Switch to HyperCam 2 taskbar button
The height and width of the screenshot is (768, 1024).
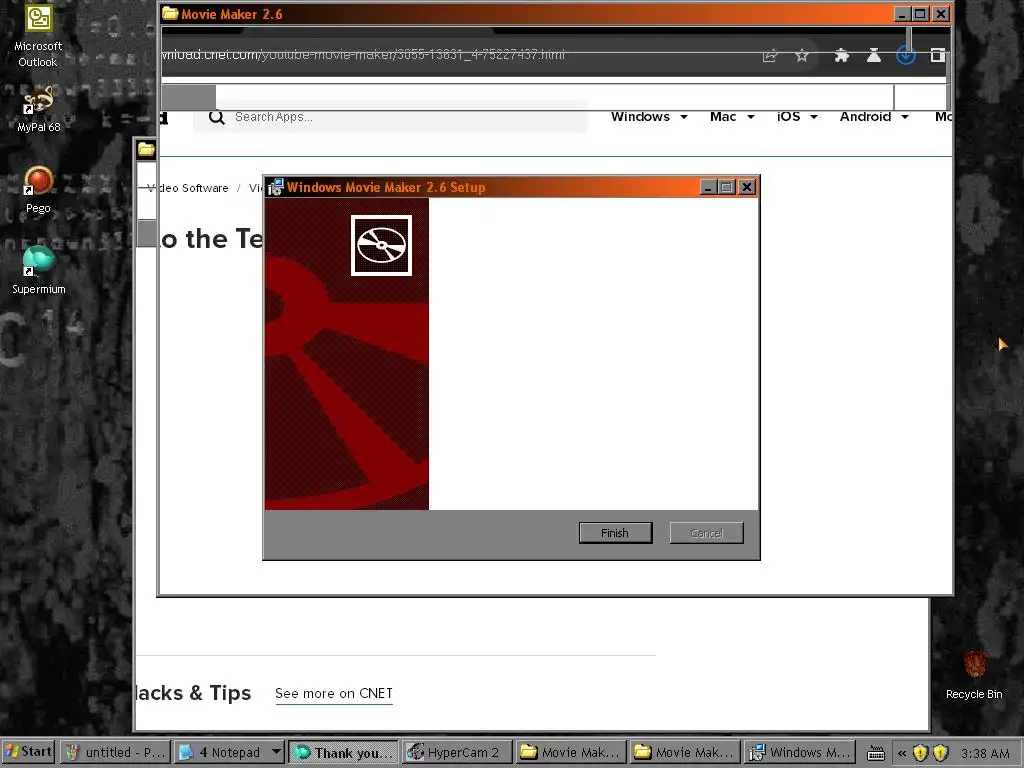point(457,752)
